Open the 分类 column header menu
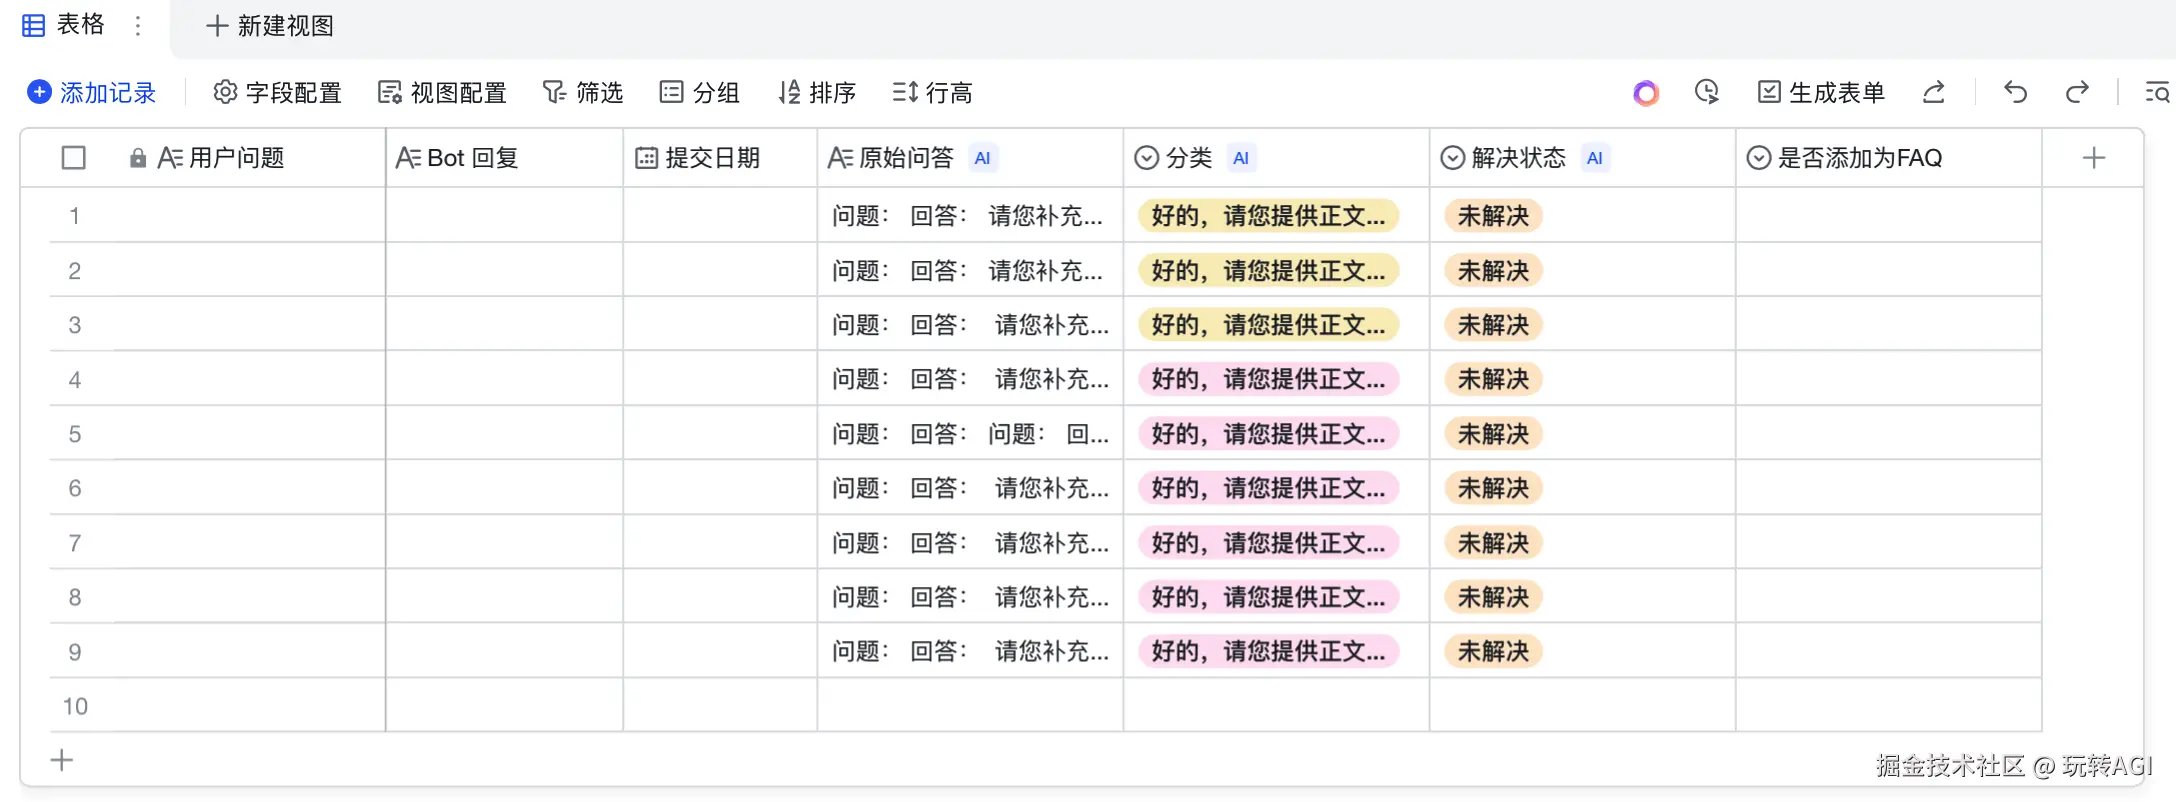2176x802 pixels. coord(1188,158)
